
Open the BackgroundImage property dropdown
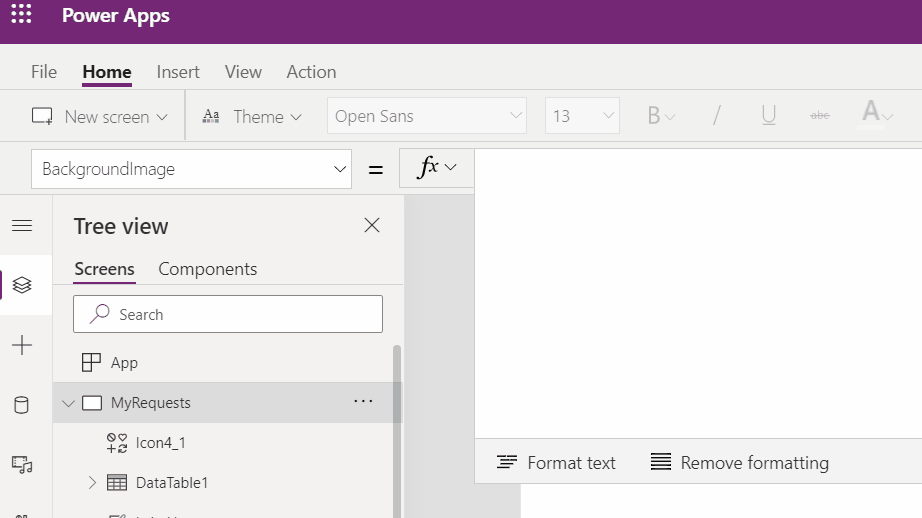click(338, 169)
